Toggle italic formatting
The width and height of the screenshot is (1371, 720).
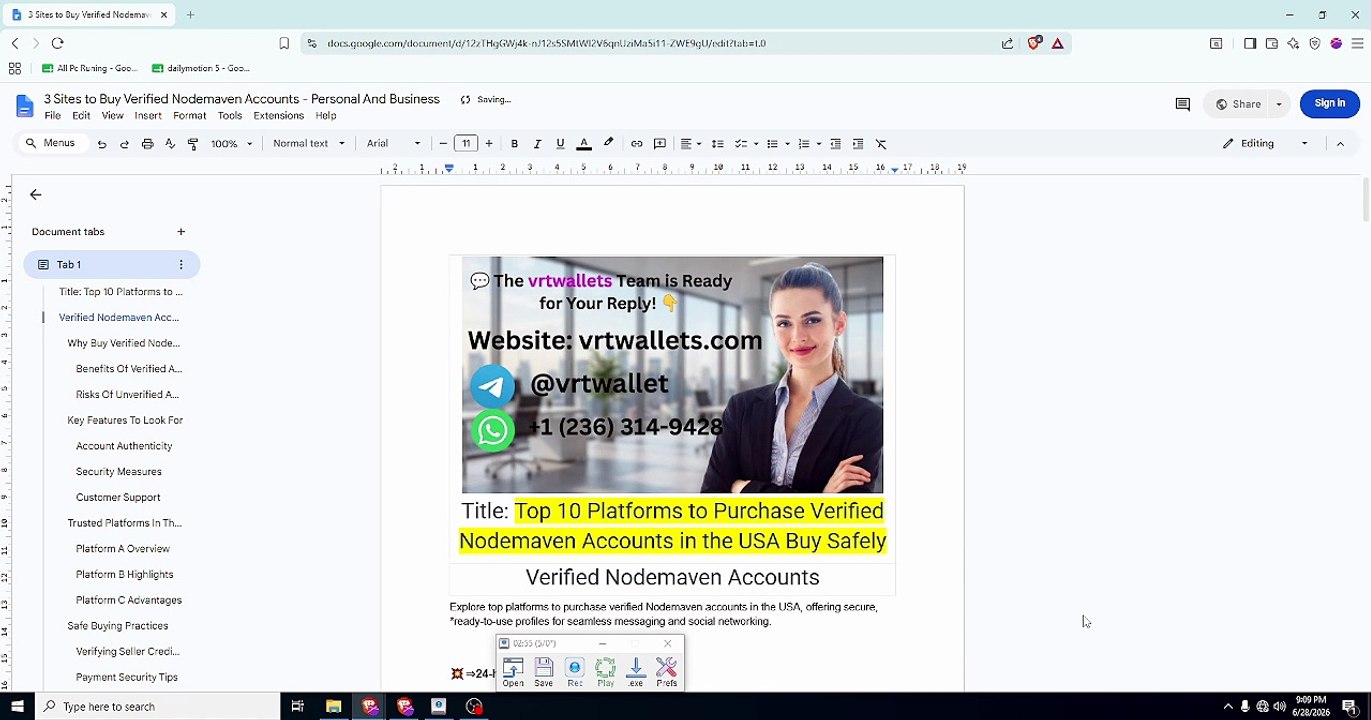[537, 144]
